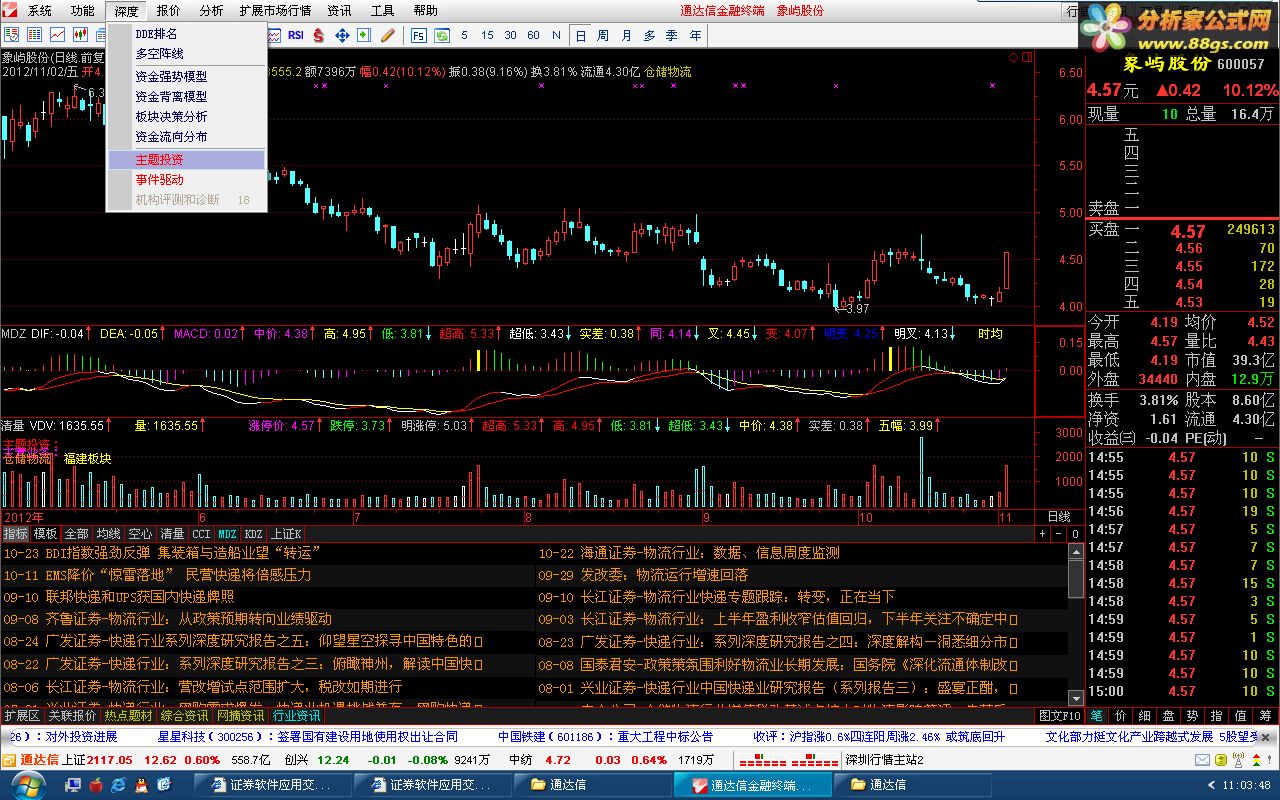Select the 15-minute period button
This screenshot has width=1280, height=800.
(x=487, y=35)
